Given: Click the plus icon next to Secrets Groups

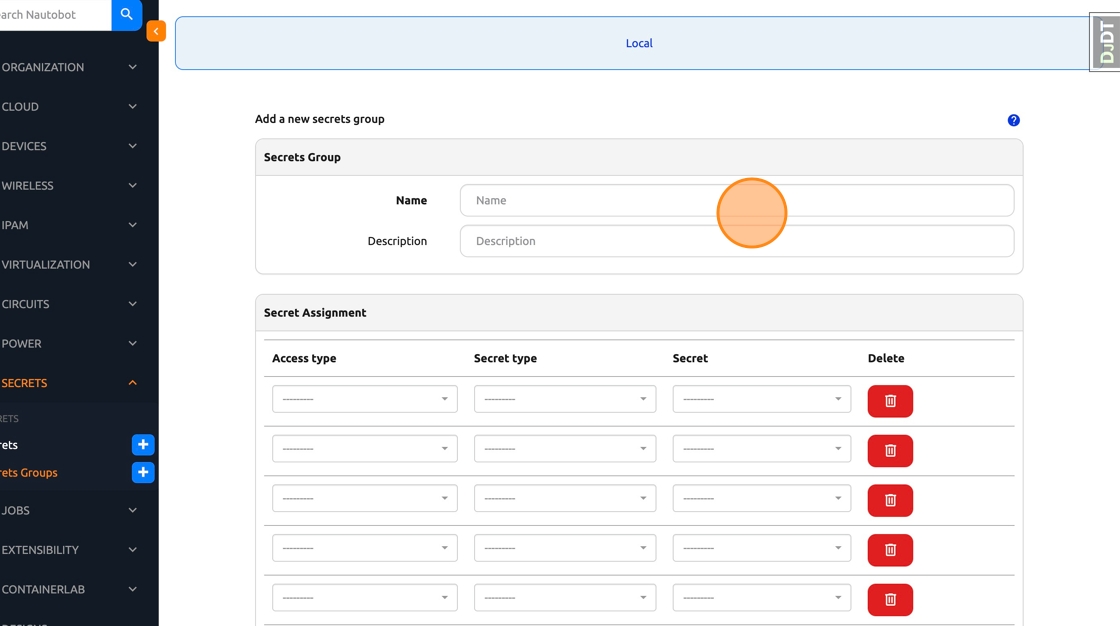Looking at the screenshot, I should [143, 473].
